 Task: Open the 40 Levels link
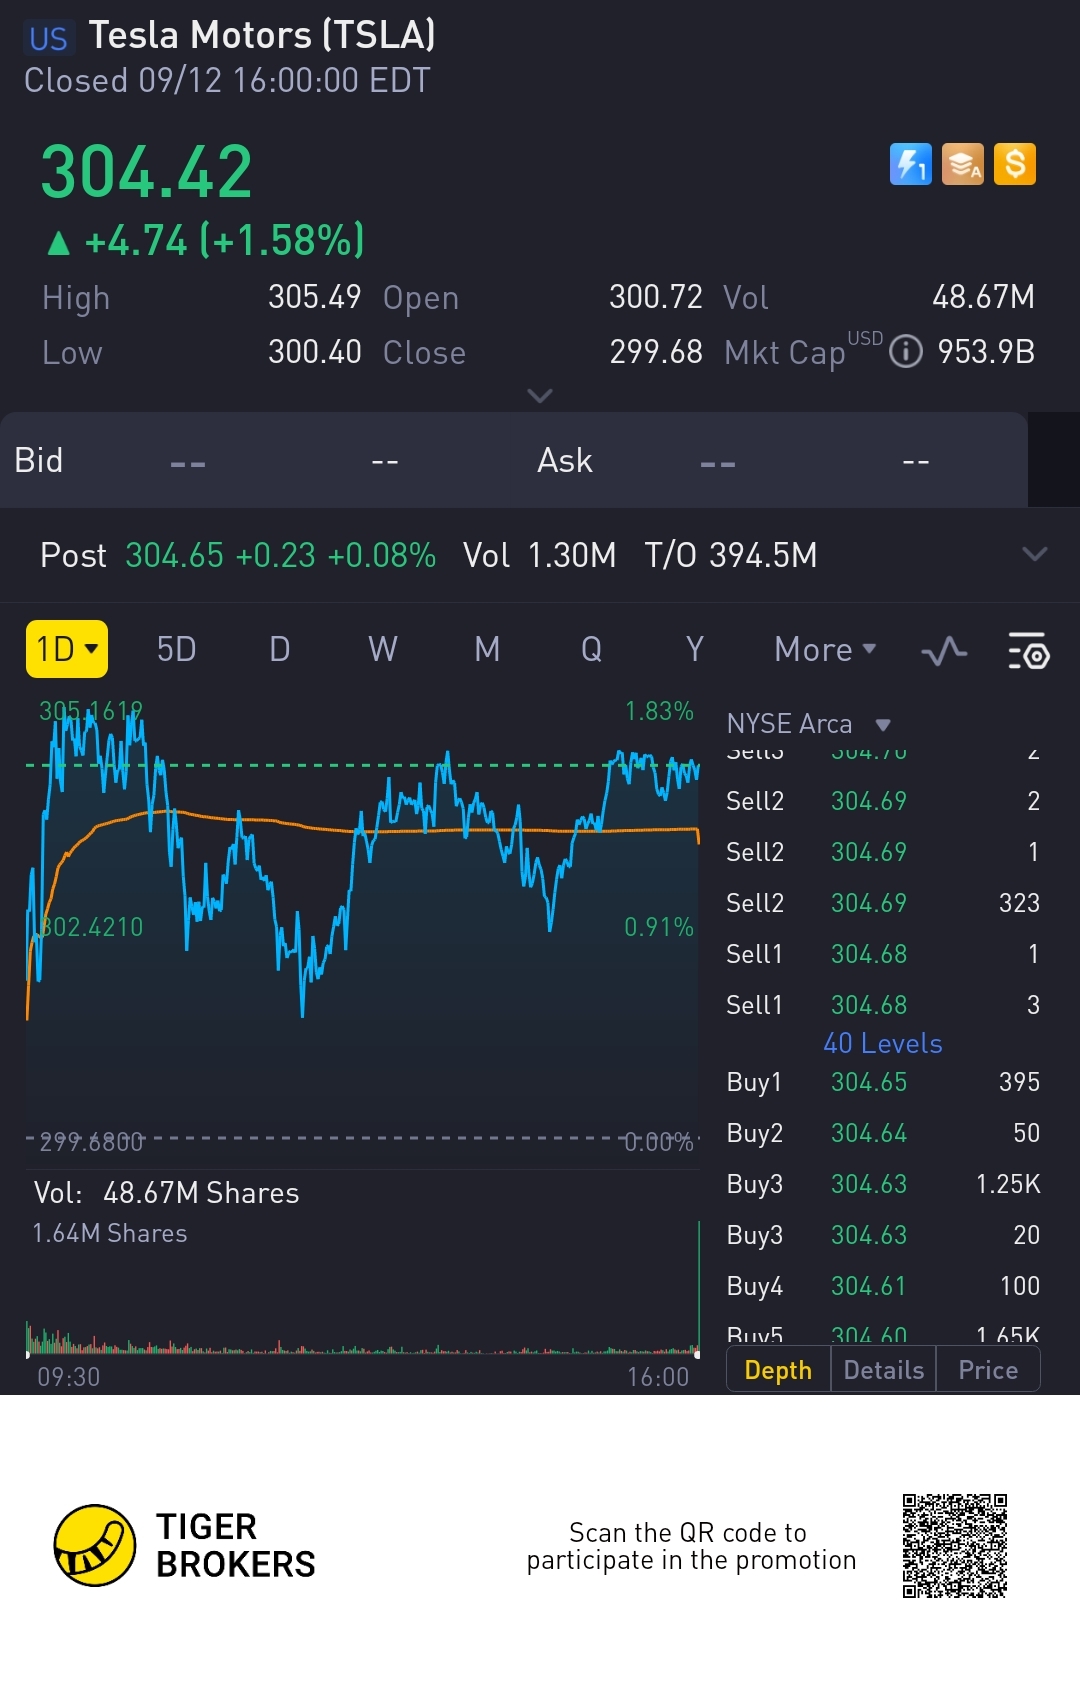(883, 1044)
